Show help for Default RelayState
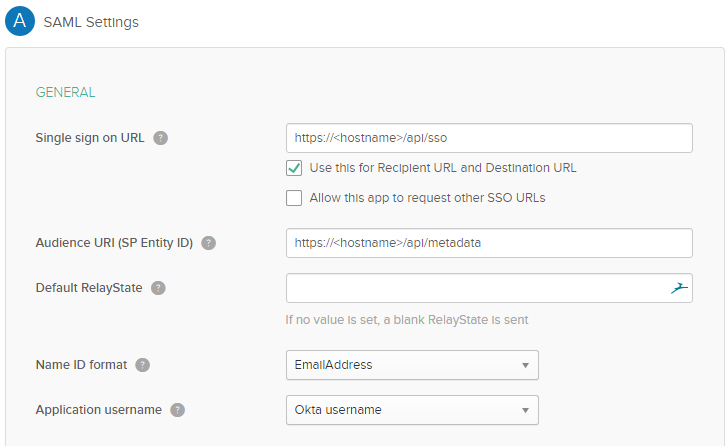 158,289
